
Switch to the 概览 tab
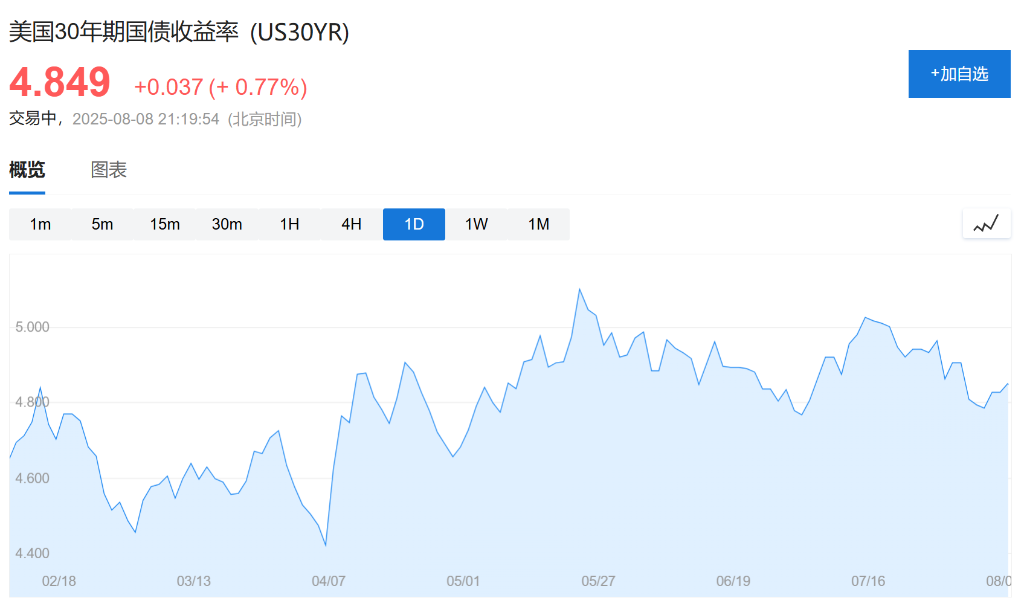point(27,170)
